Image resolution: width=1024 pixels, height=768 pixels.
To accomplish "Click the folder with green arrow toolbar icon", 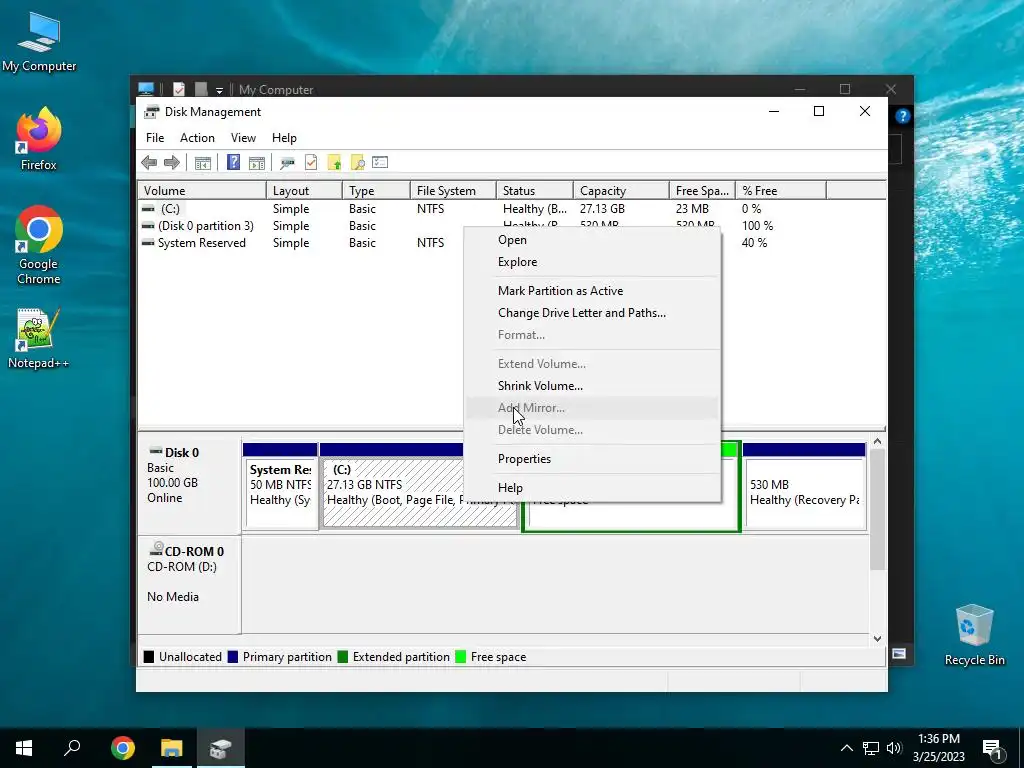I will (x=334, y=163).
